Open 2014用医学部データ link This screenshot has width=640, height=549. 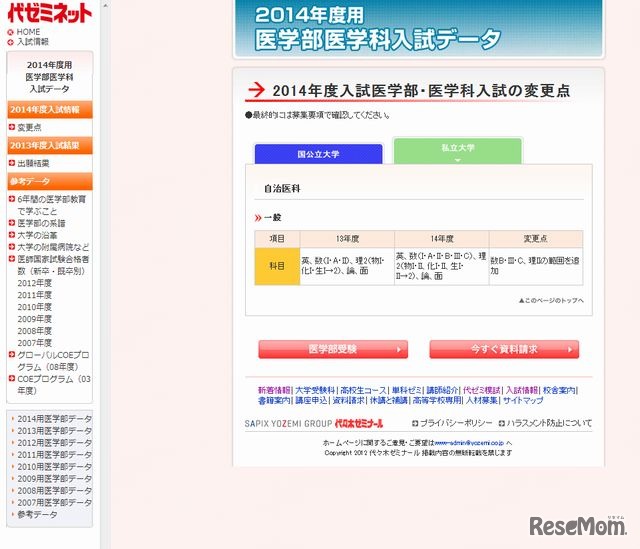54,419
